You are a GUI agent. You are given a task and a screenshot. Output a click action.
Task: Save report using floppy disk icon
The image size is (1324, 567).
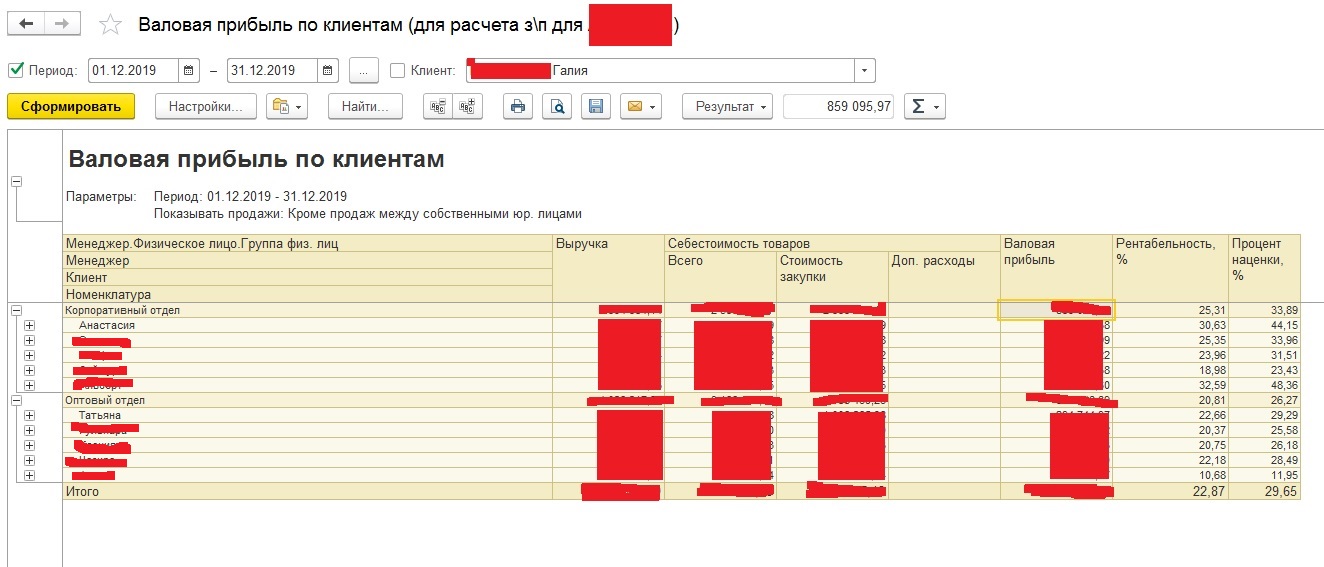click(596, 107)
